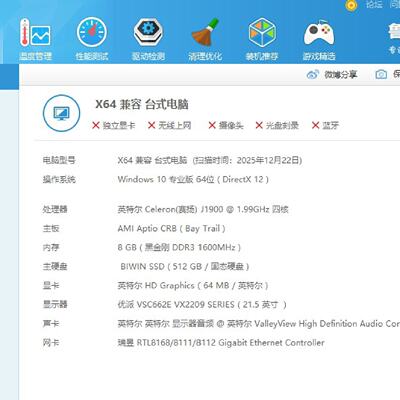Open 清理优化 broom icon
400x400 pixels.
coord(205,32)
